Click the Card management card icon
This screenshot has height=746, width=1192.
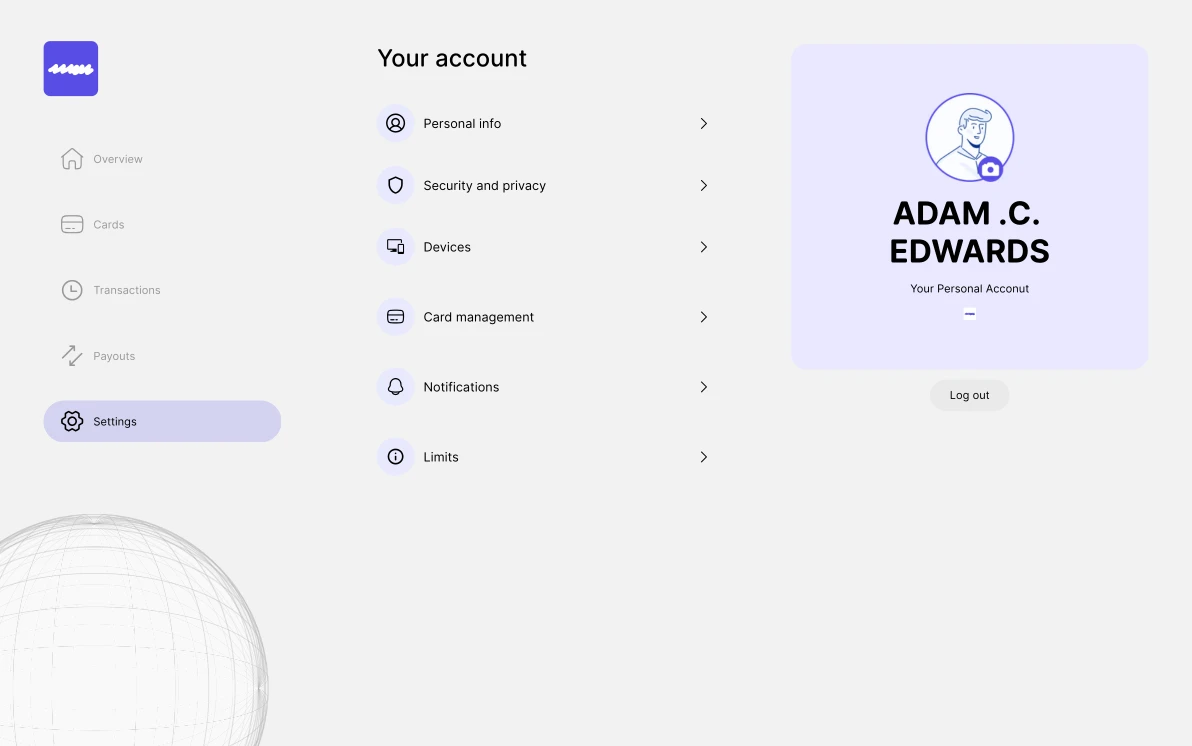tap(395, 317)
